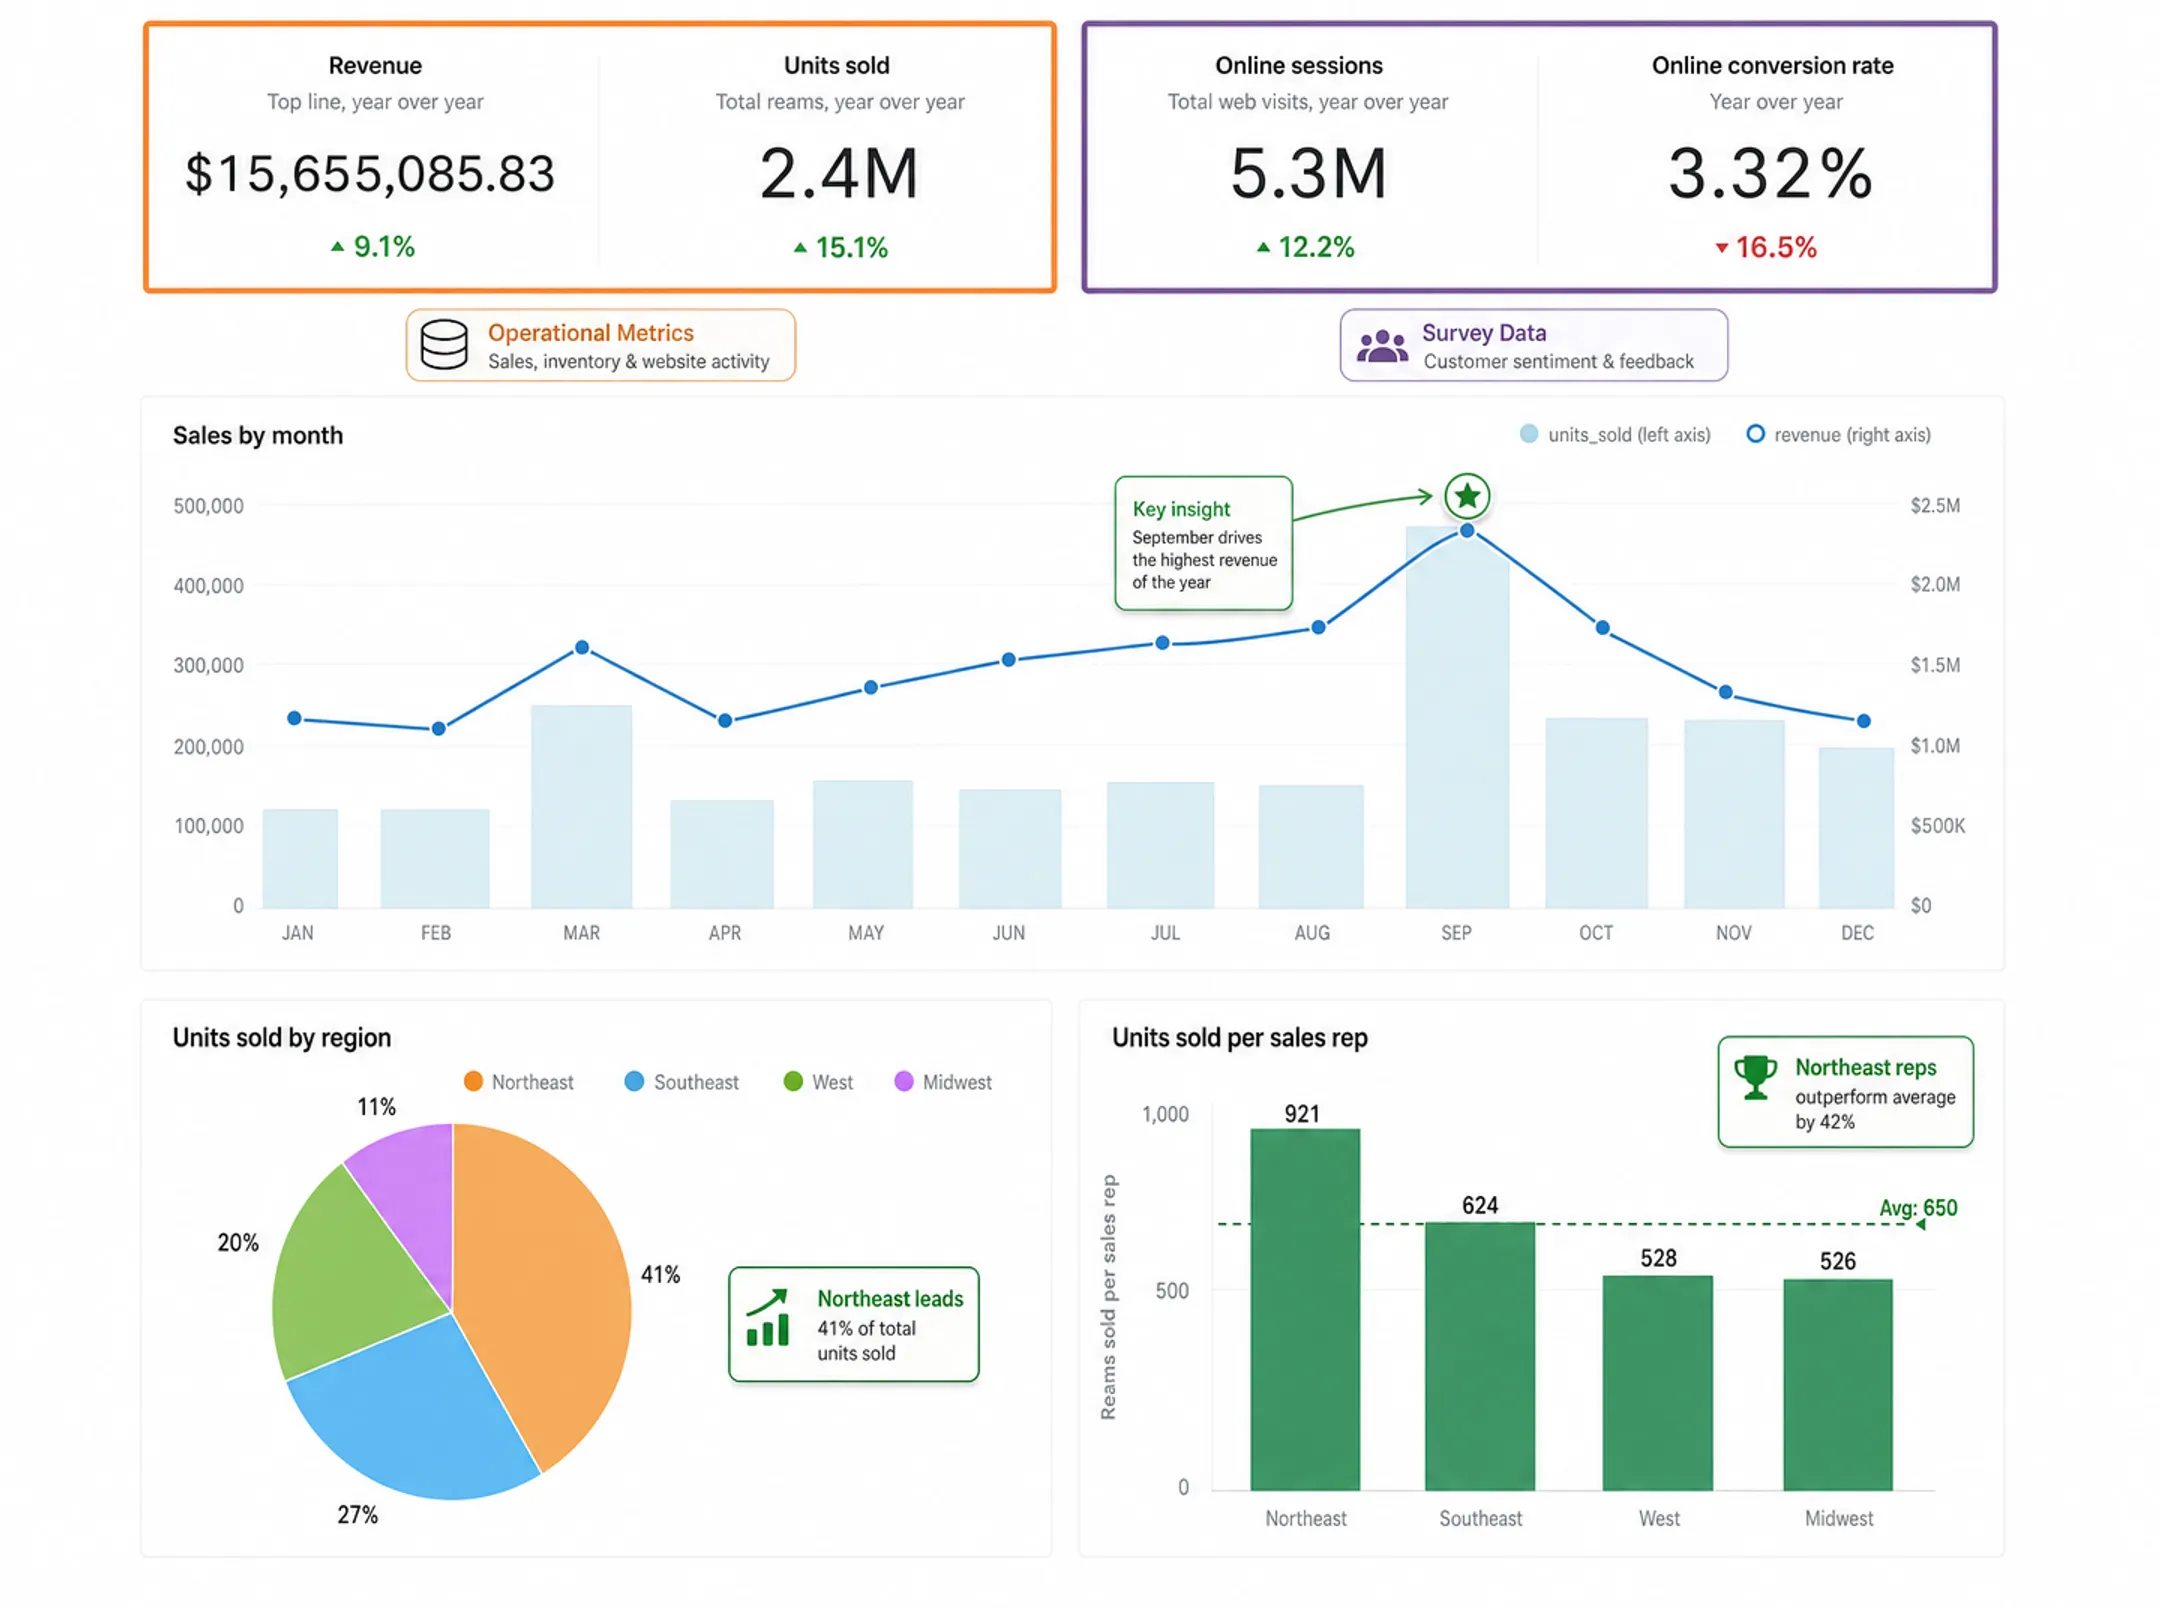Viewport: 2160px width, 1608px height.
Task: Toggle revenue right axis legend entry
Action: 1838,434
